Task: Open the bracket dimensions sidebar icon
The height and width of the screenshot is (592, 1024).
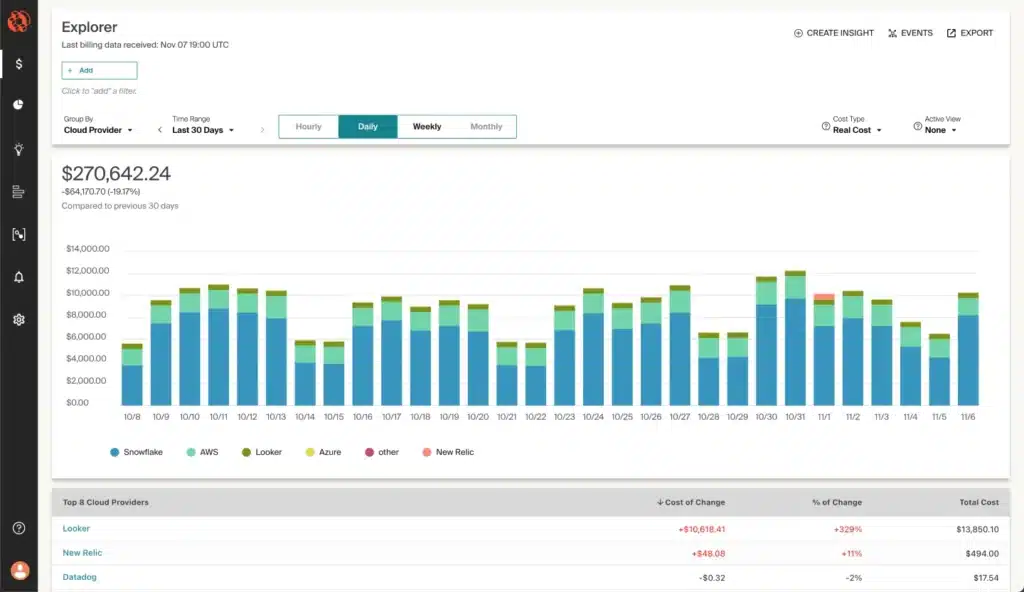Action: [x=19, y=235]
